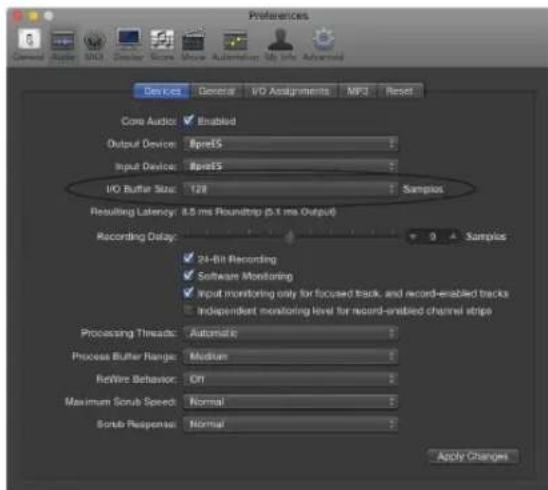Screen dimensions: 548x490
Task: Click the Recording Delay samples value field
Action: tap(433, 237)
